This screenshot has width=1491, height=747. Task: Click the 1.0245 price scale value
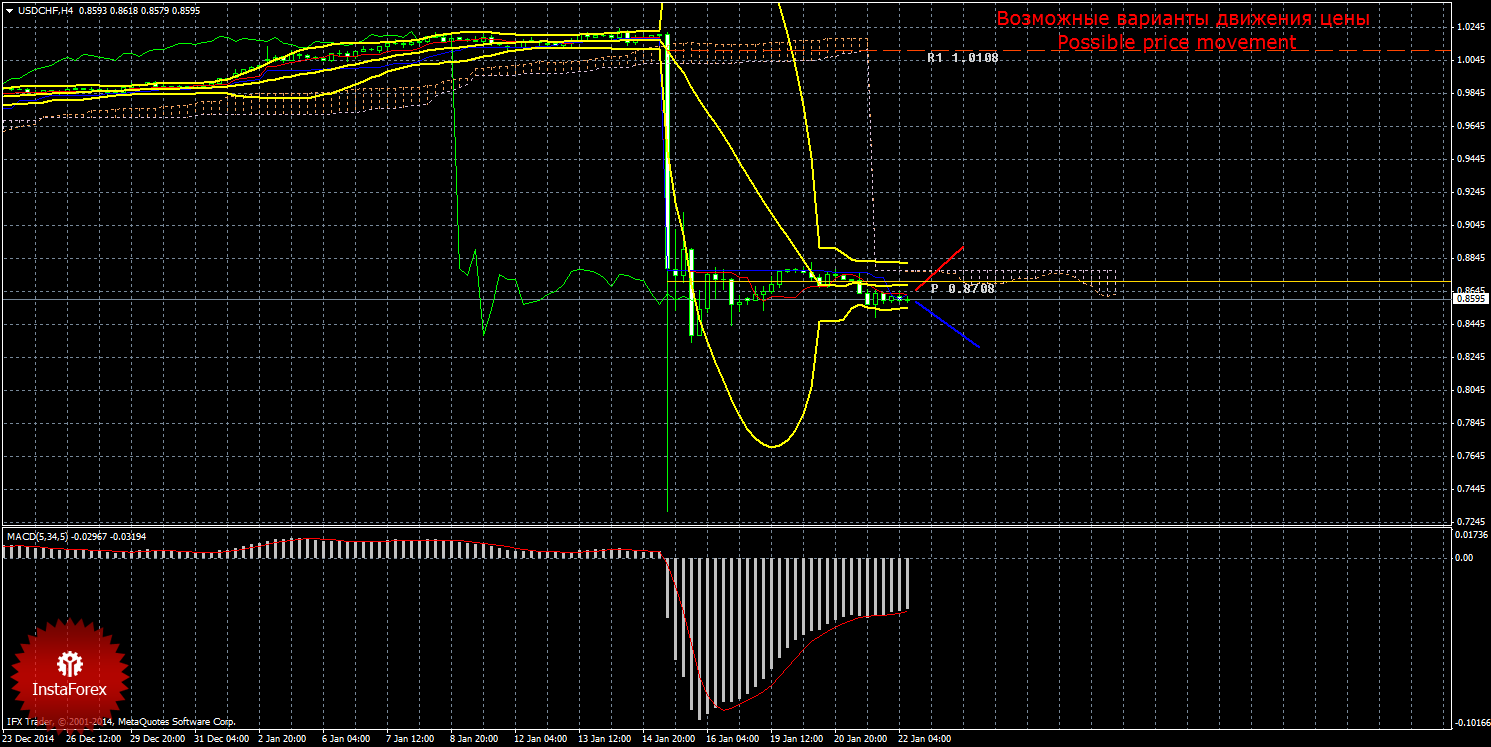point(1468,27)
